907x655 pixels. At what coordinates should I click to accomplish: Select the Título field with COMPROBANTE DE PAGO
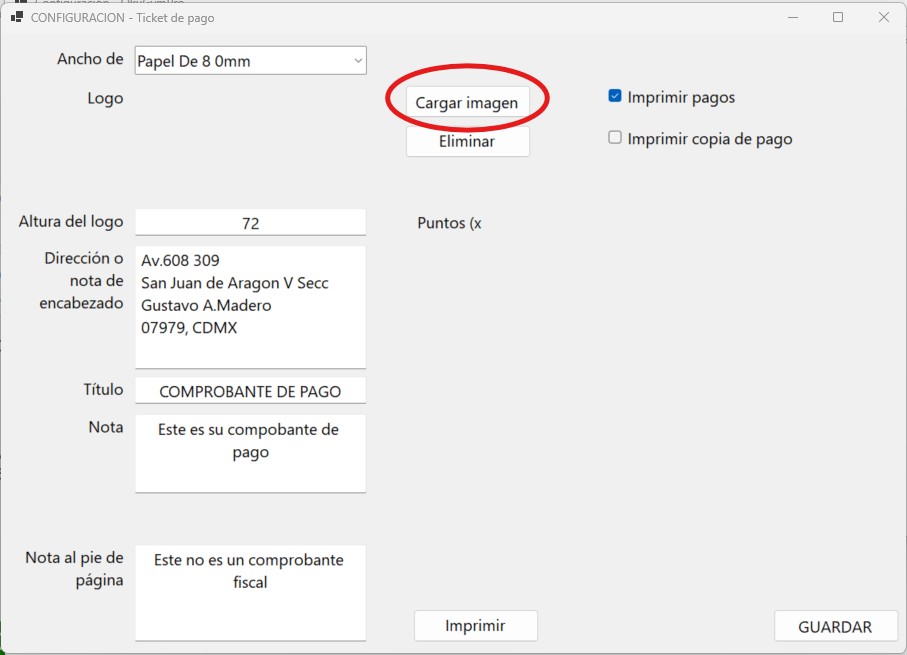pyautogui.click(x=250, y=391)
